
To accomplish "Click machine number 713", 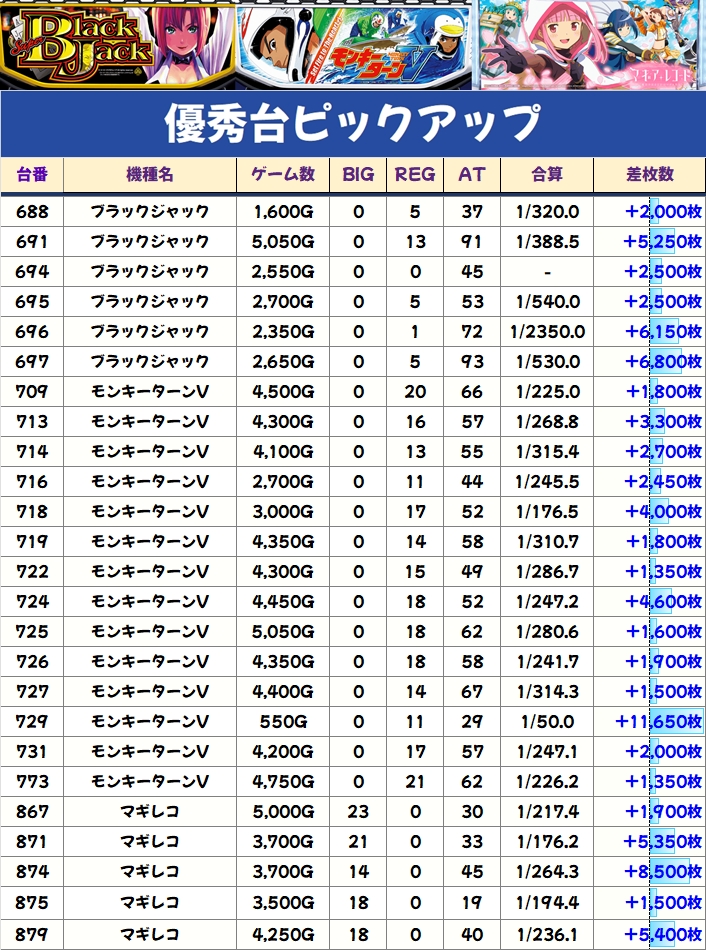I will 32,422.
